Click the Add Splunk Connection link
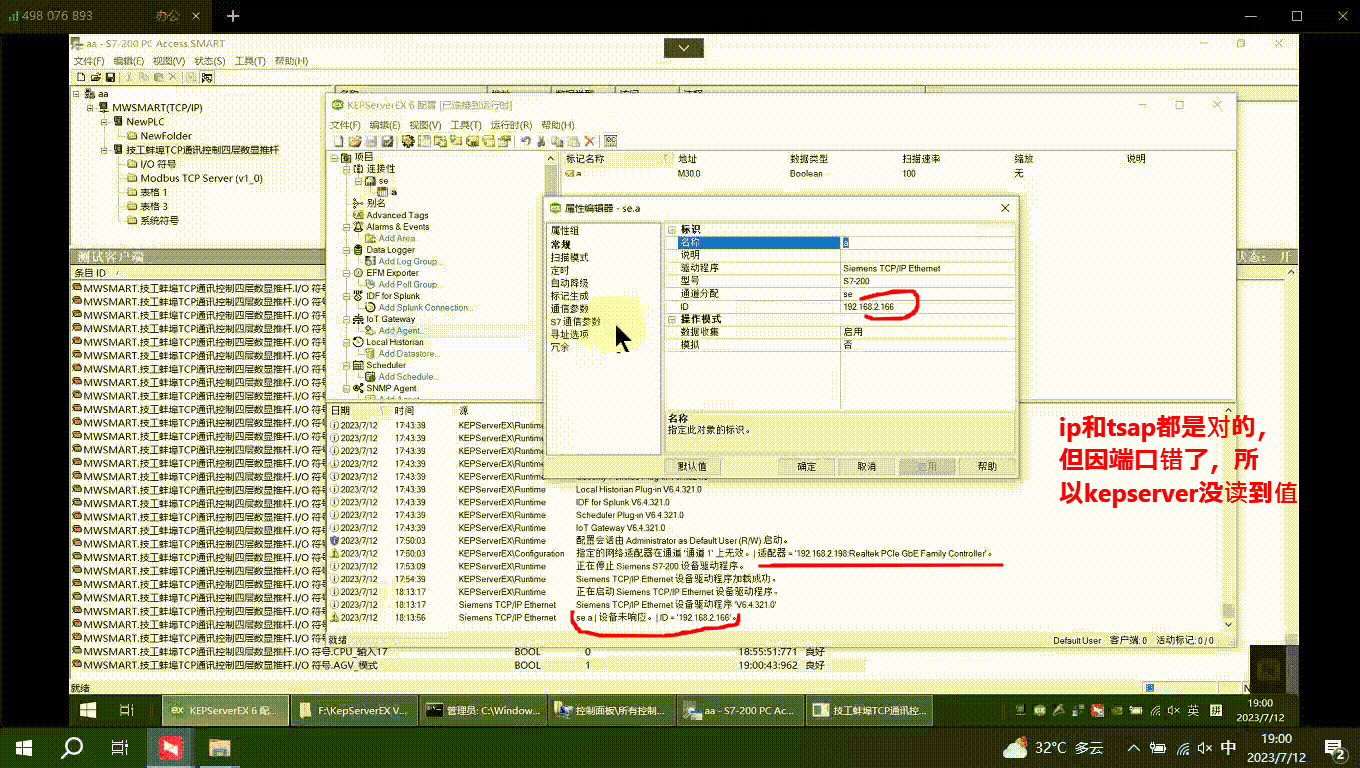Image resolution: width=1360 pixels, height=768 pixels. click(426, 307)
